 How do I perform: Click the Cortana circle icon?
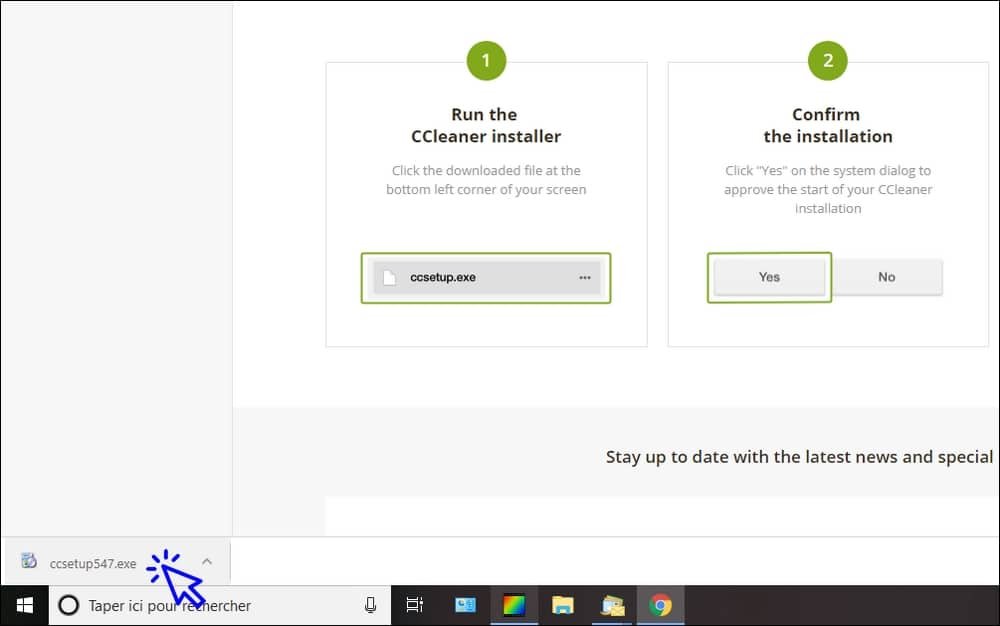68,606
